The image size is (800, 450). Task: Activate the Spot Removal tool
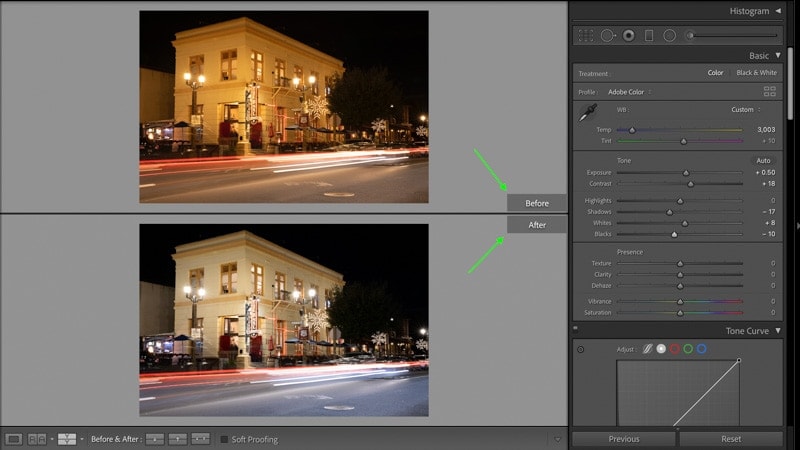point(607,35)
